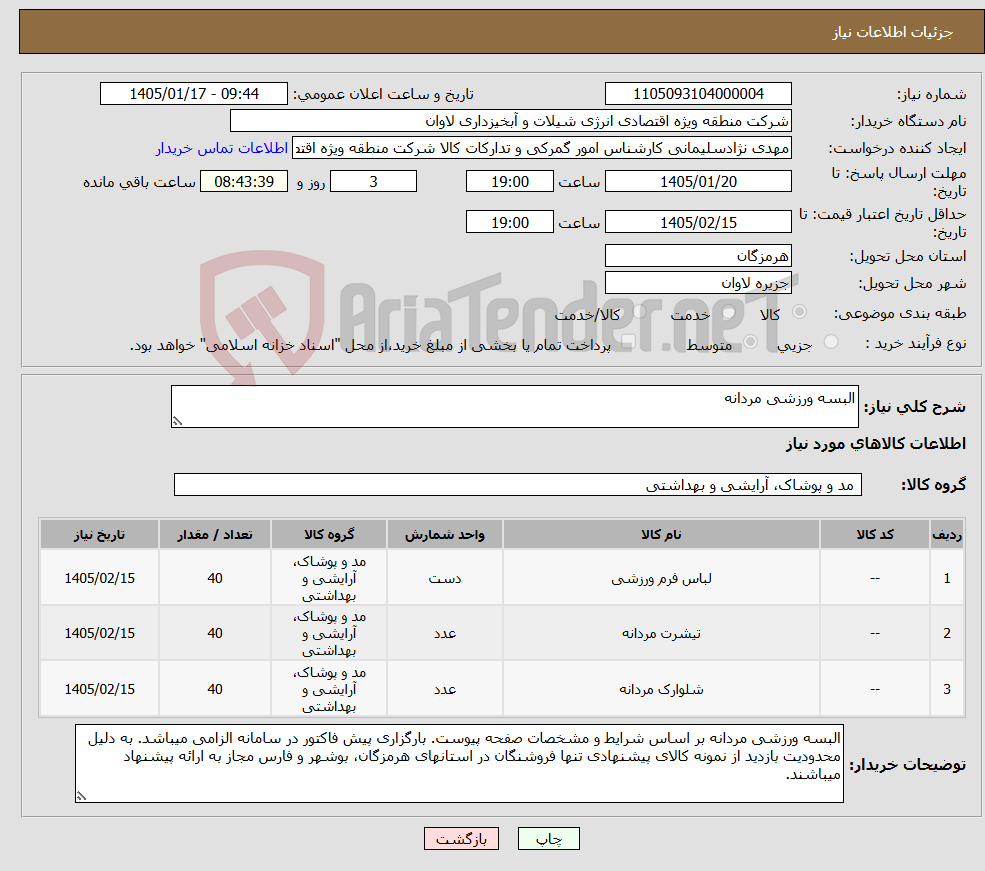
Task: Click the remaining days field showing 3
Action: tap(373, 181)
